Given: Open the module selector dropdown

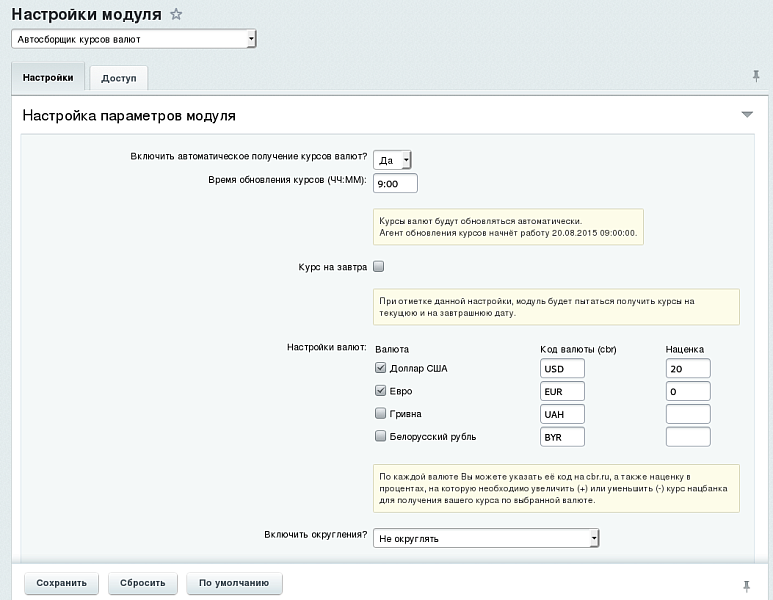Looking at the screenshot, I should pyautogui.click(x=134, y=39).
